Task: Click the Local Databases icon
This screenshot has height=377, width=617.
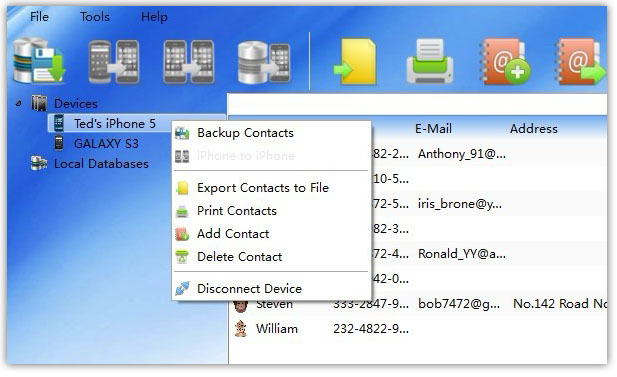Action: point(39,163)
